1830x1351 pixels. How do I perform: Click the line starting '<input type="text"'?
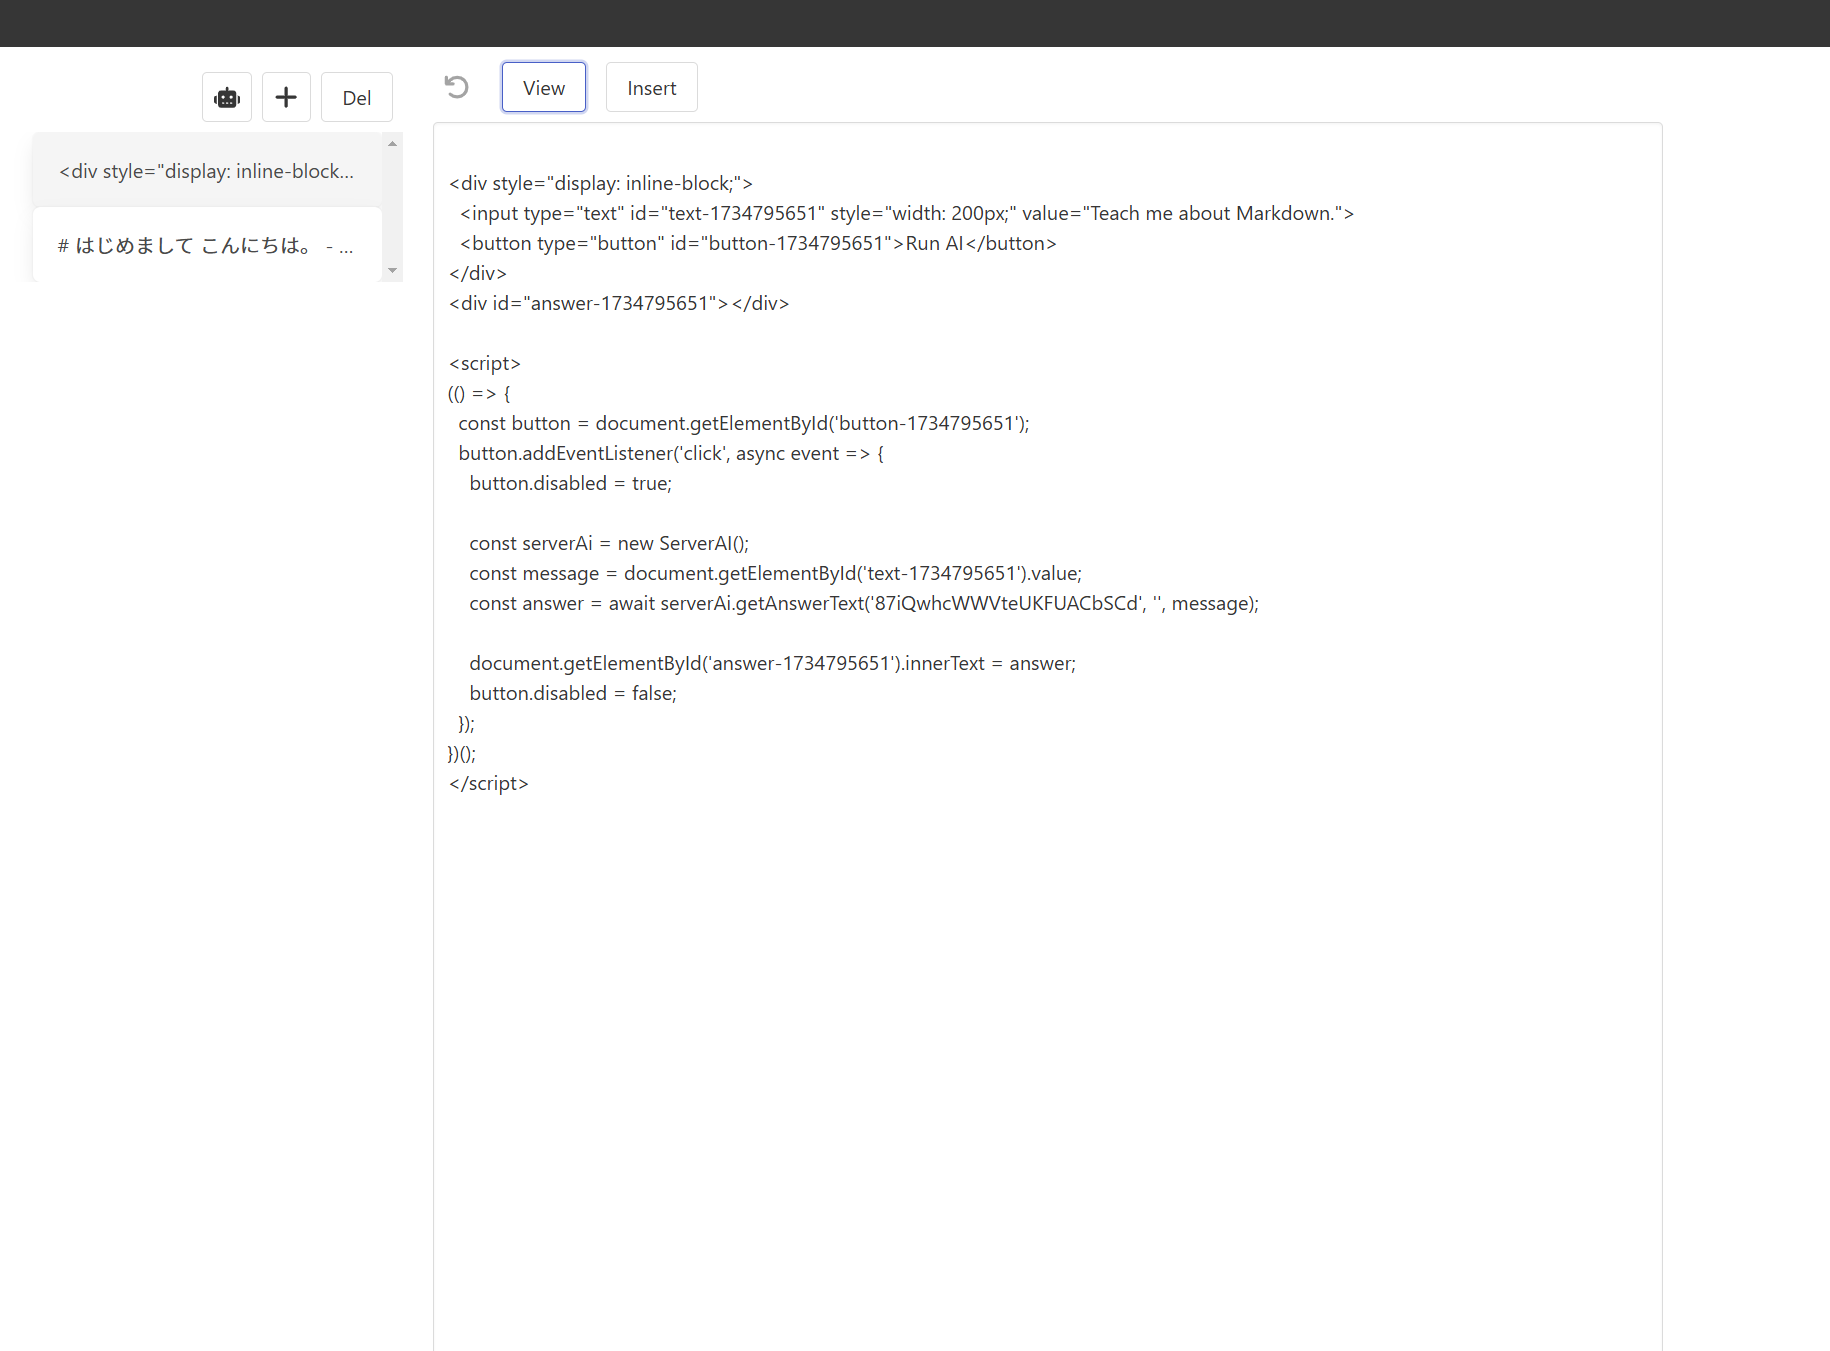(x=907, y=213)
